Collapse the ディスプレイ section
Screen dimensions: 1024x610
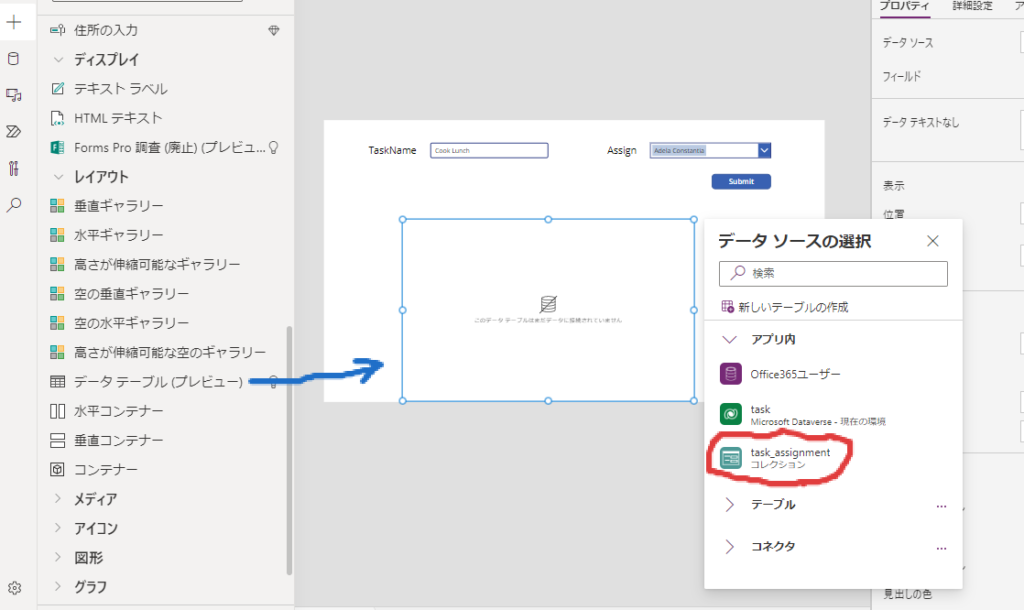pyautogui.click(x=58, y=60)
